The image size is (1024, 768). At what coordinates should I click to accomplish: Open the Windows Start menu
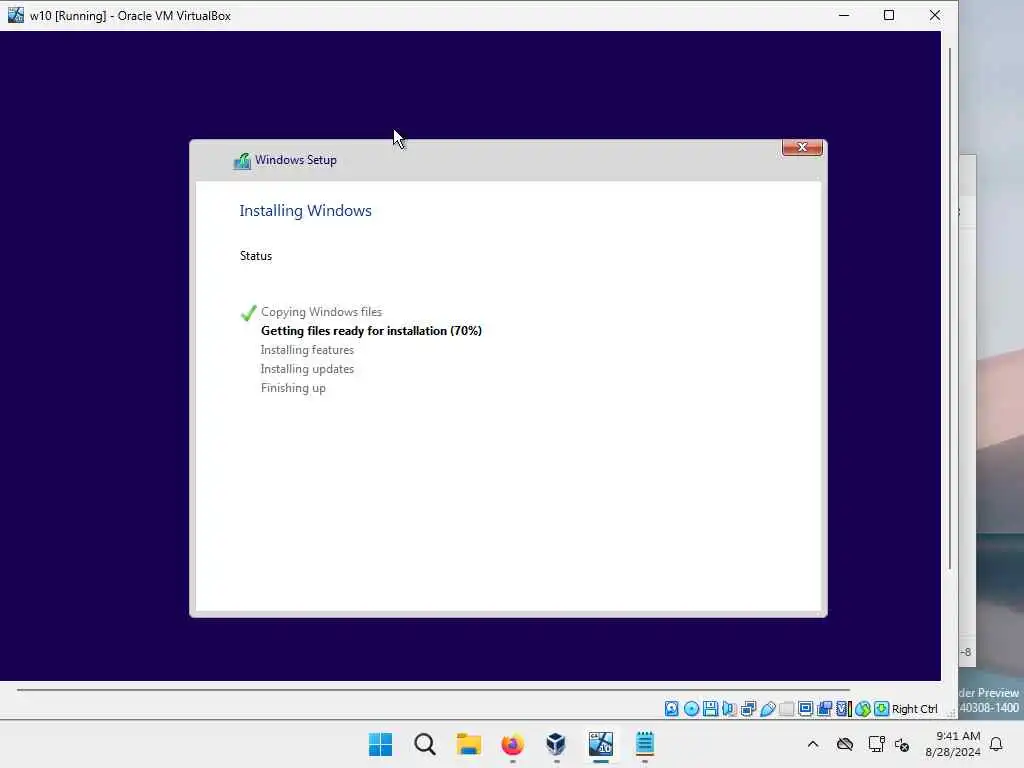pos(381,744)
